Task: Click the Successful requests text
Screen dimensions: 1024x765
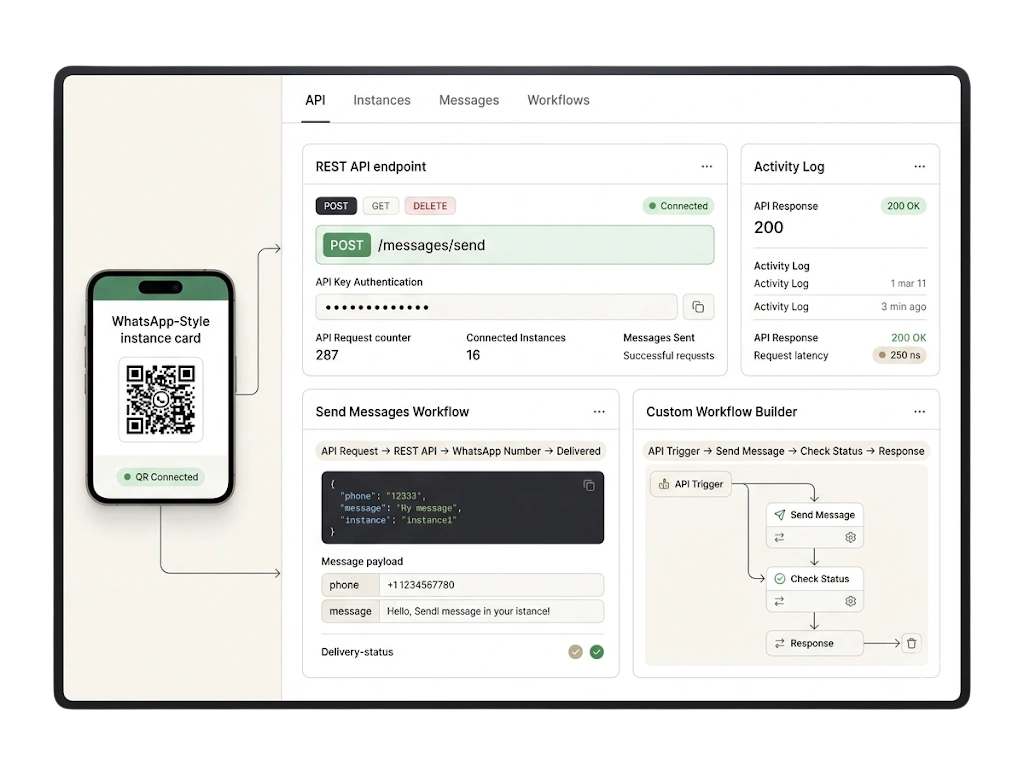Action: point(668,355)
